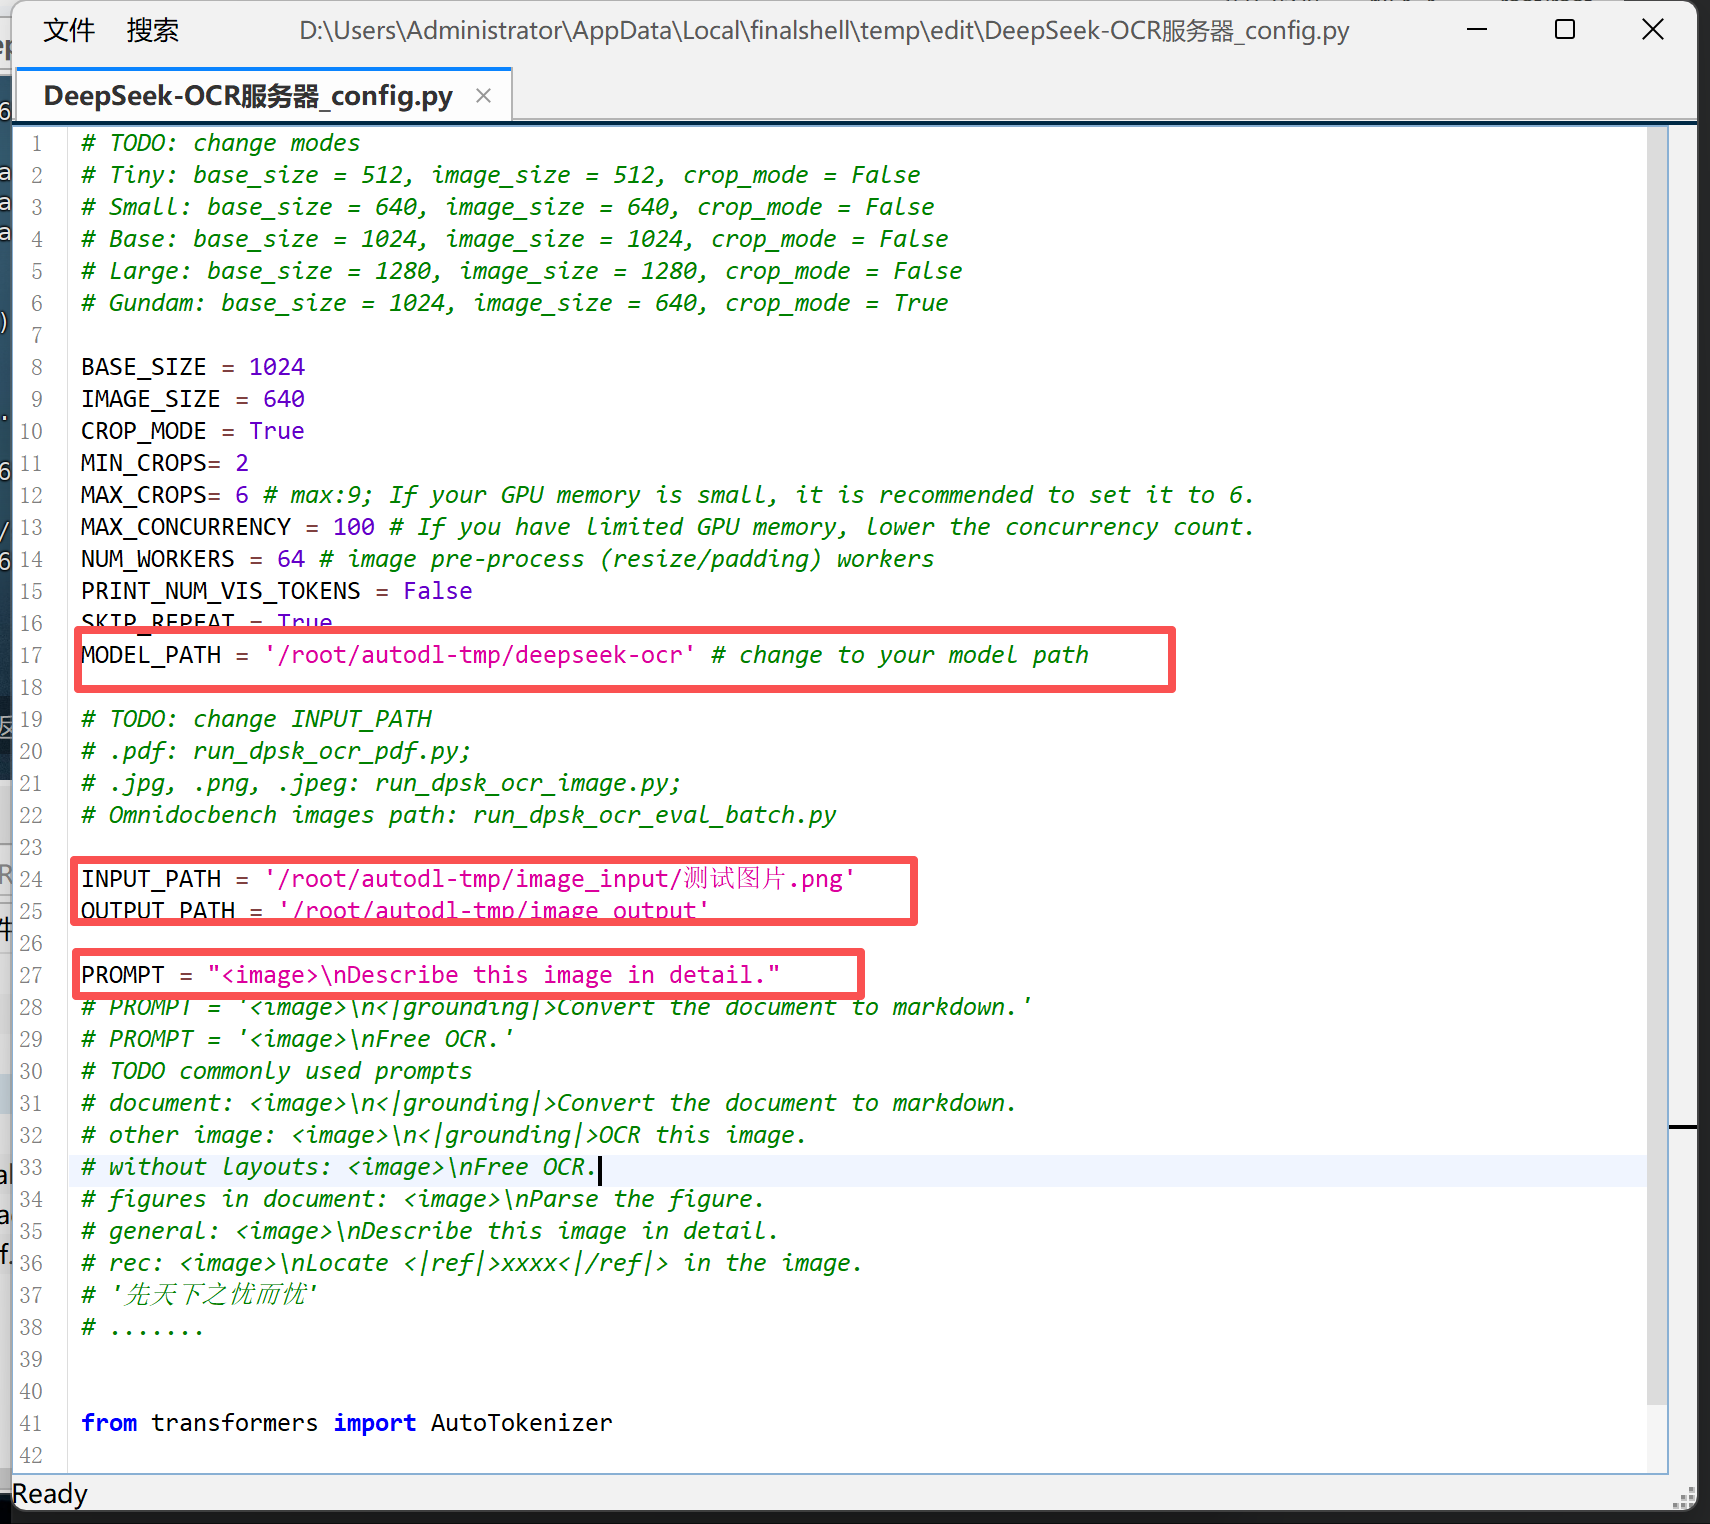Click the MODEL_PATH '/root/autodl-tmp/deepseek-ocr' string
The height and width of the screenshot is (1524, 1710).
pos(480,655)
